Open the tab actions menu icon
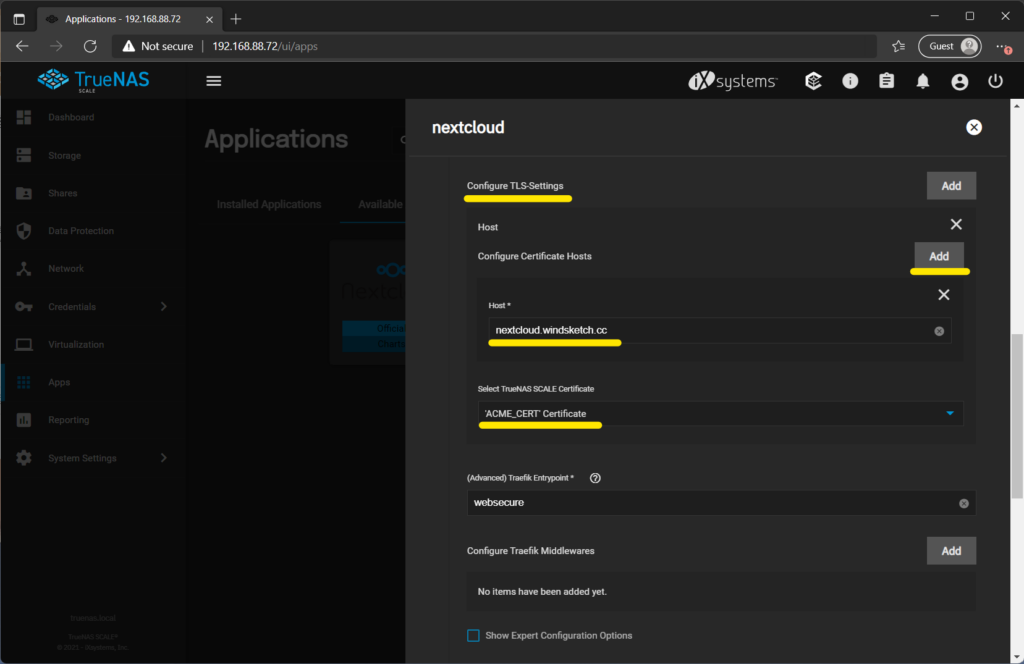The height and width of the screenshot is (664, 1024). [19, 19]
